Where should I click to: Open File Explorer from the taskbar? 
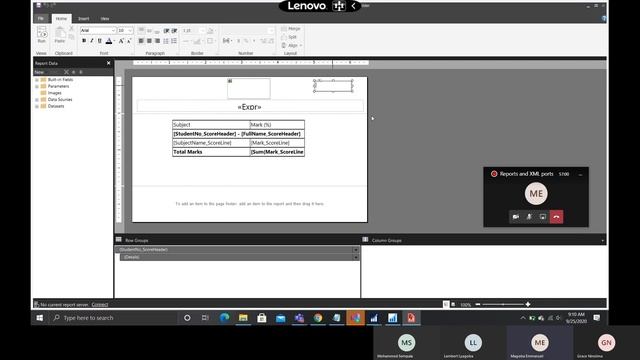[243, 318]
